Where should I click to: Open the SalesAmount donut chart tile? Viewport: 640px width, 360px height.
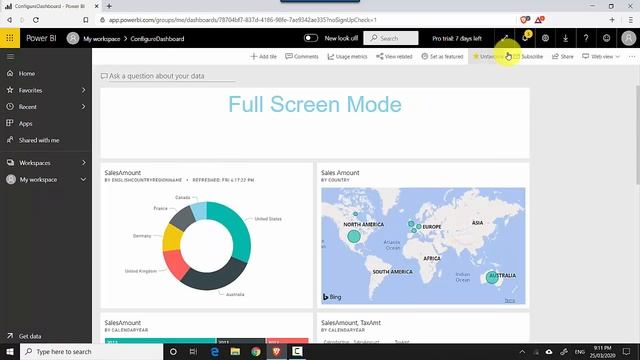point(207,235)
